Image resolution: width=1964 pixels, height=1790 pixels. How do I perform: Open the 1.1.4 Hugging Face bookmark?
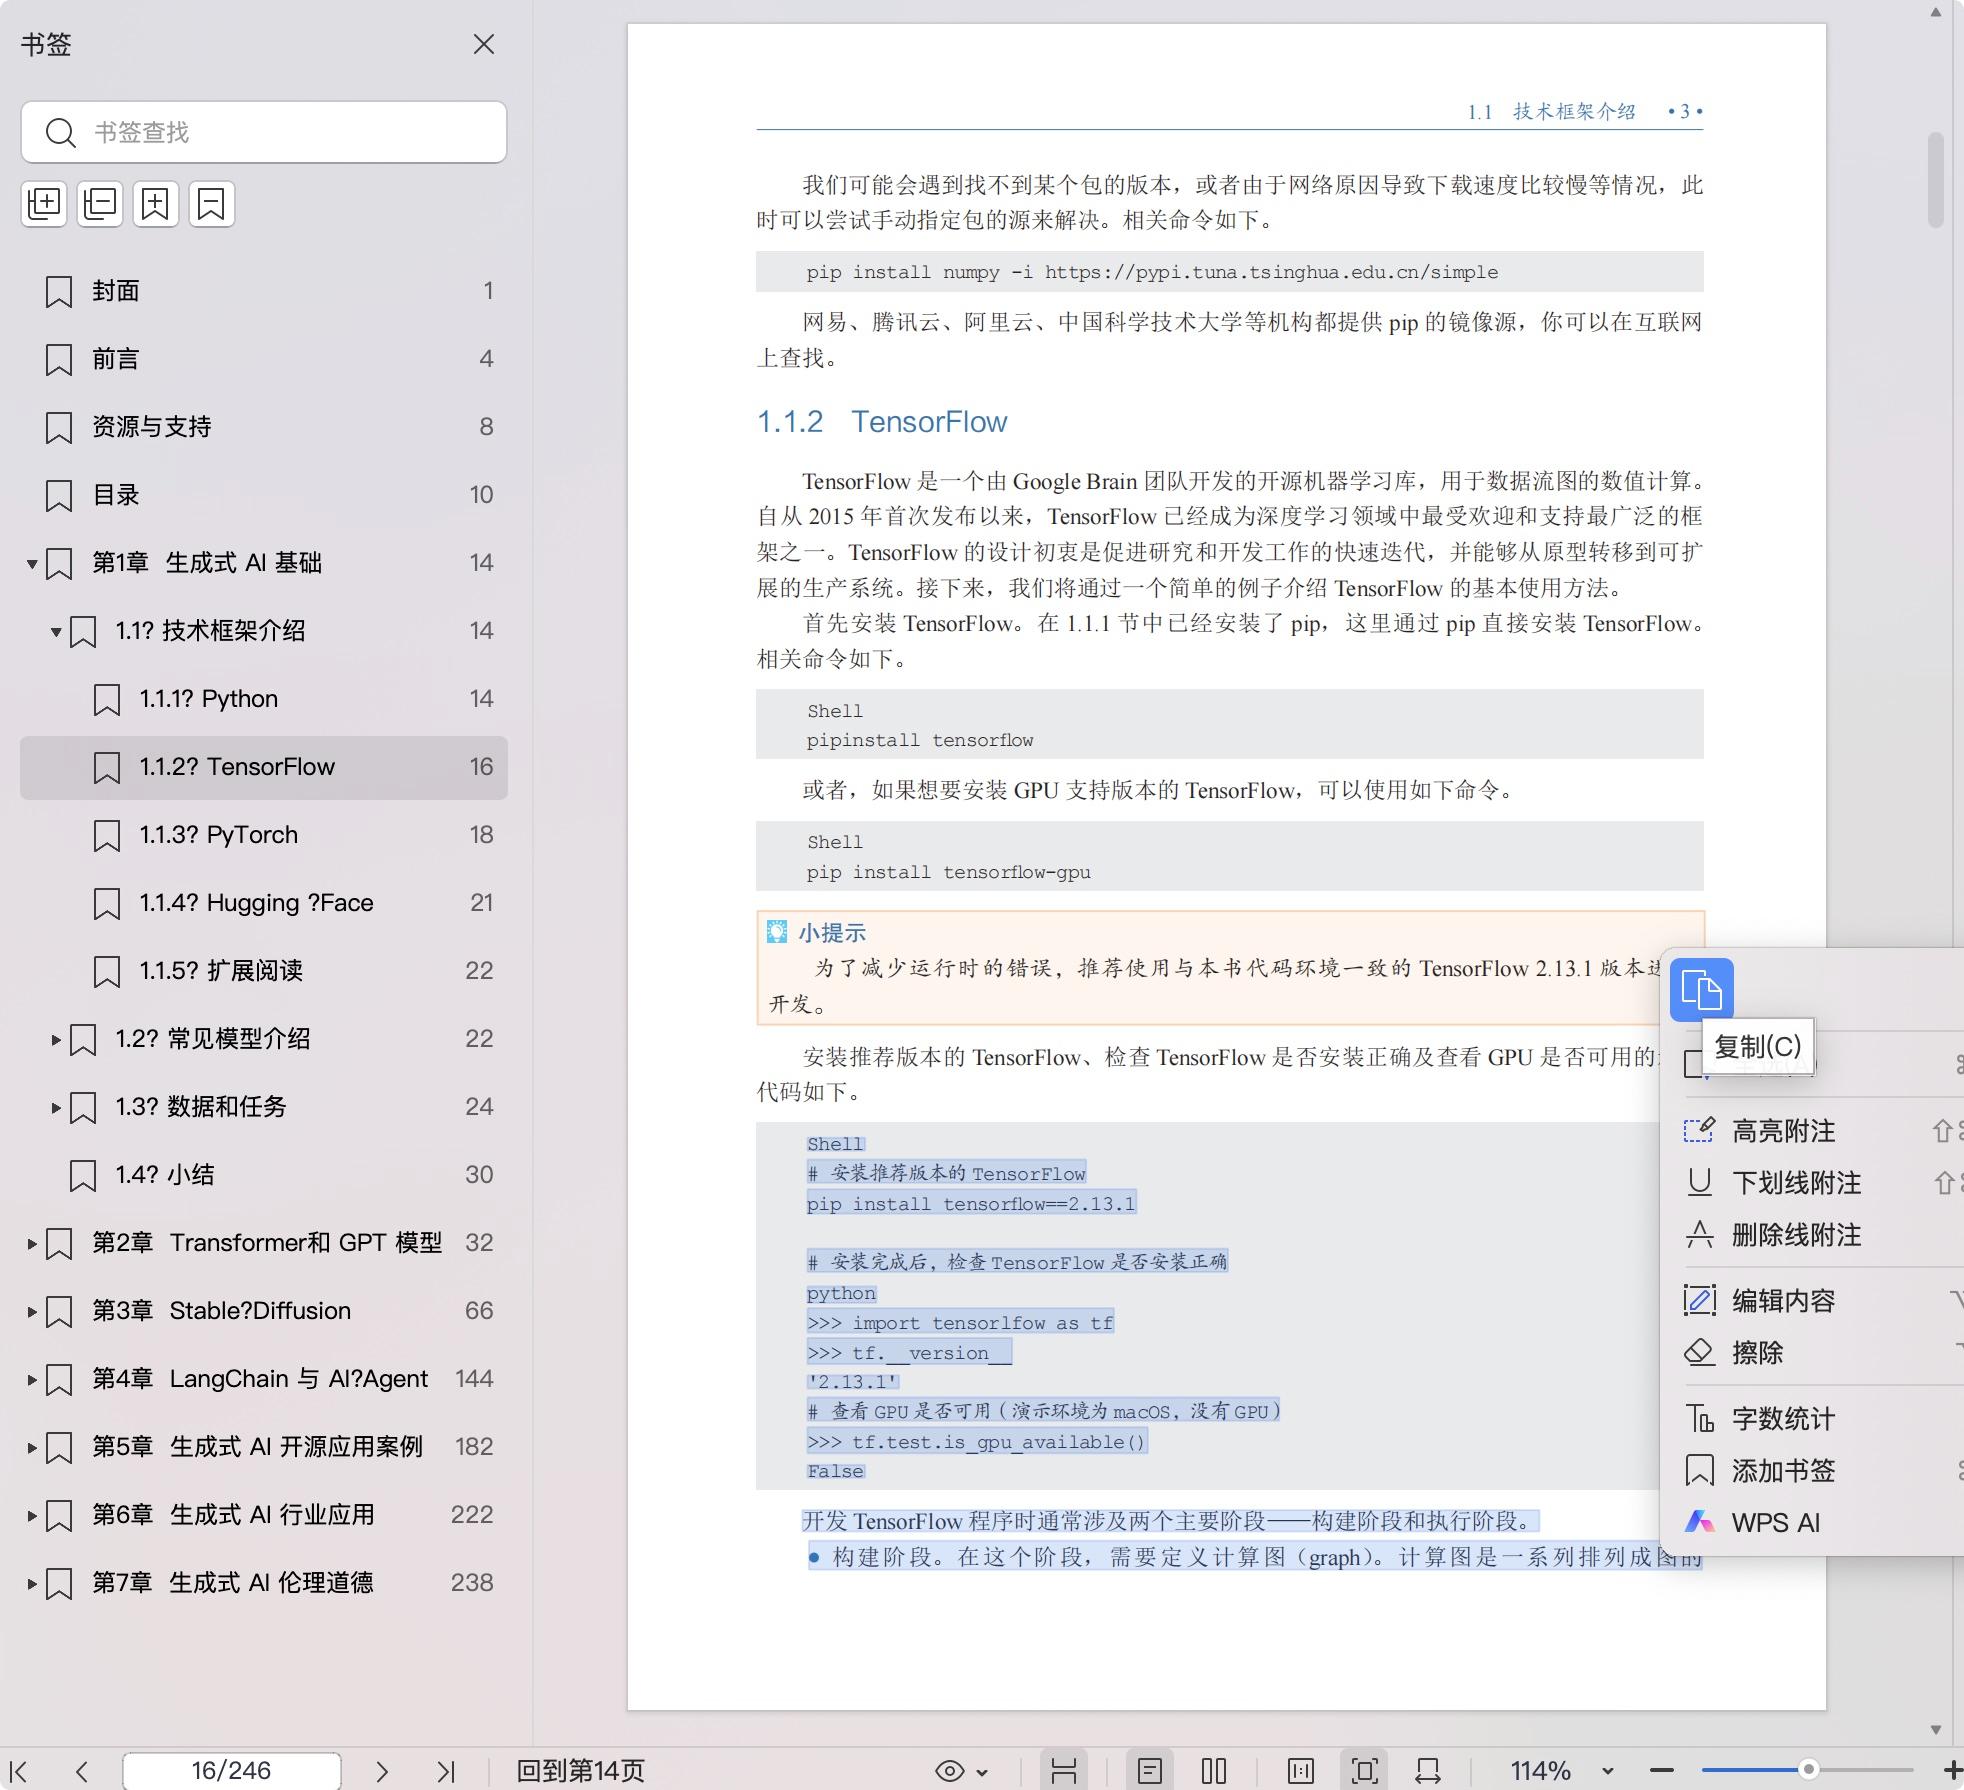(x=264, y=903)
